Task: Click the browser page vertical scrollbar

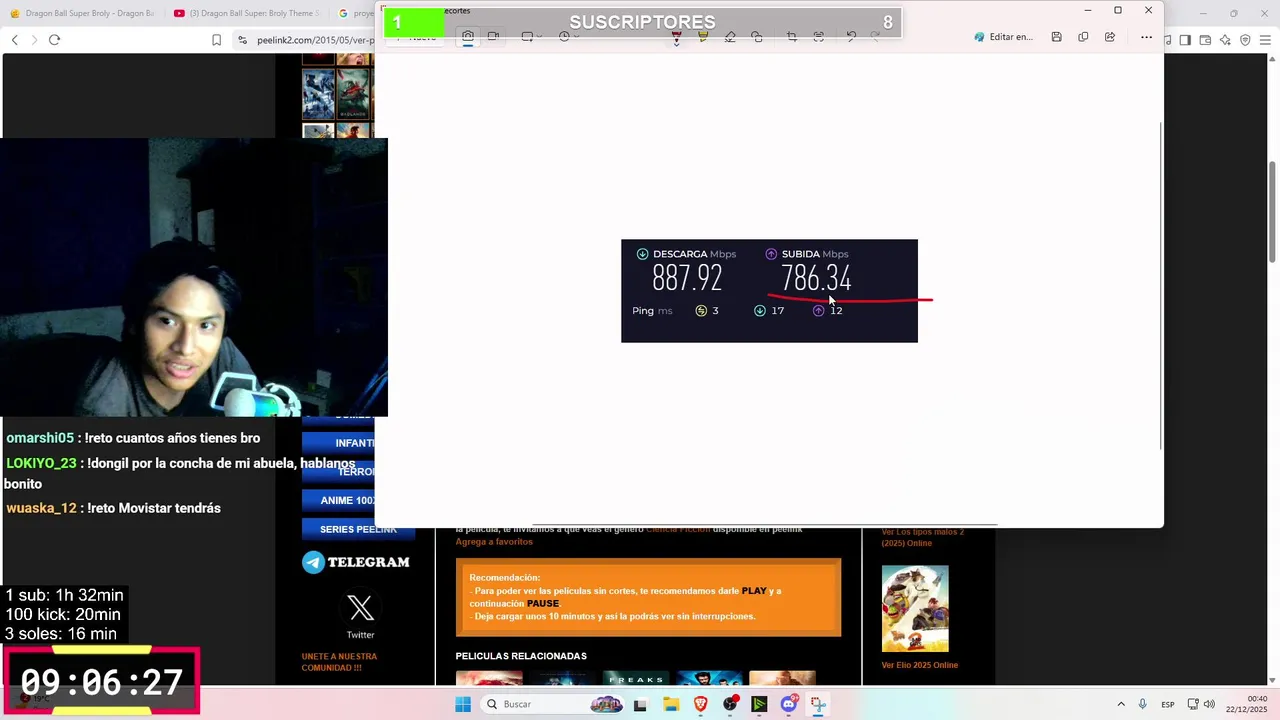Action: (1272, 210)
